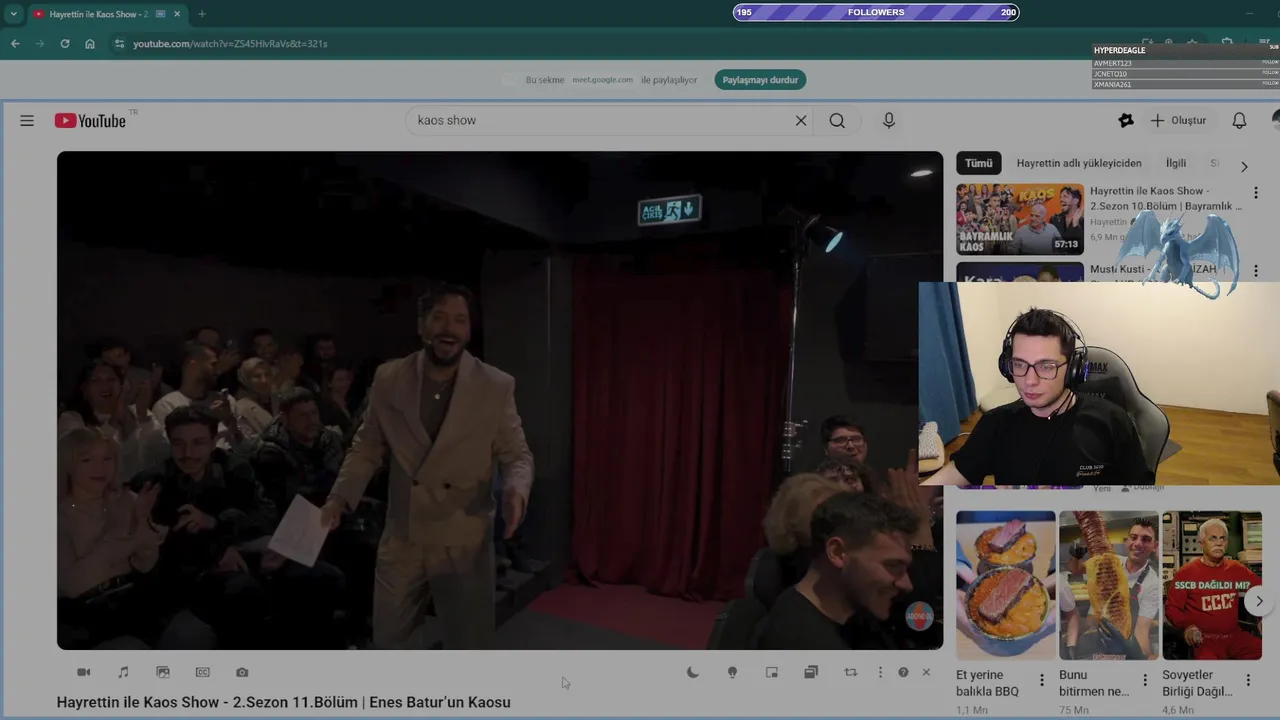Click the main video player frame
This screenshot has height=720, width=1280.
click(500, 400)
